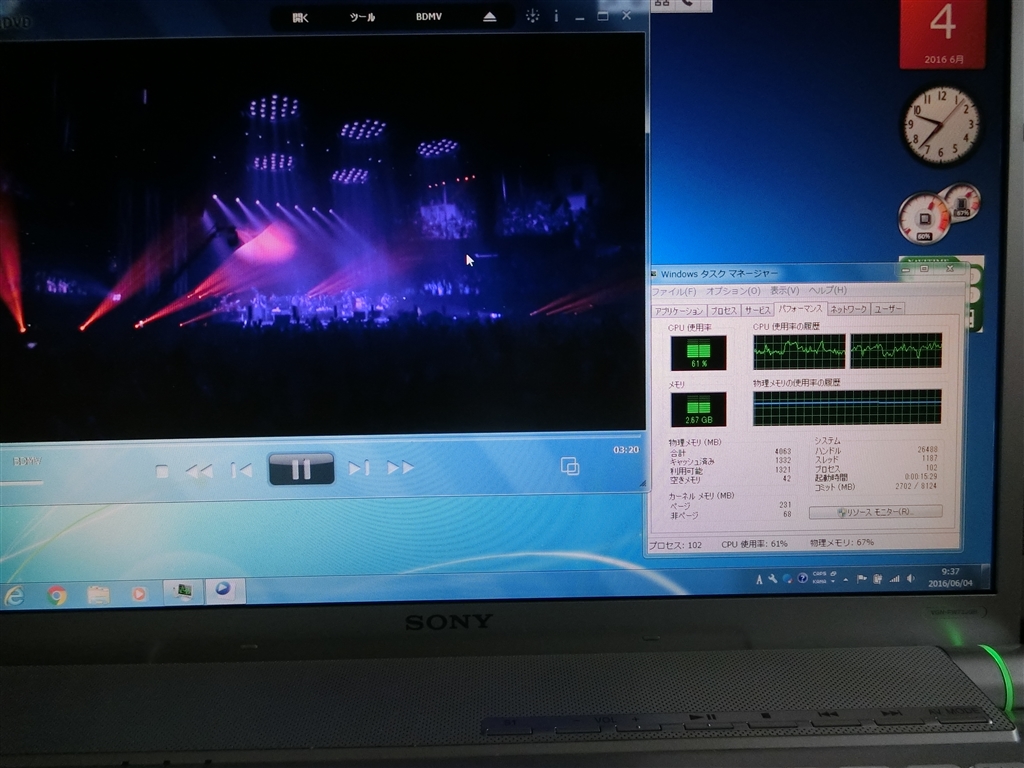Click the right CPU history graph
Viewport: 1024px width, 768px height.
[896, 350]
